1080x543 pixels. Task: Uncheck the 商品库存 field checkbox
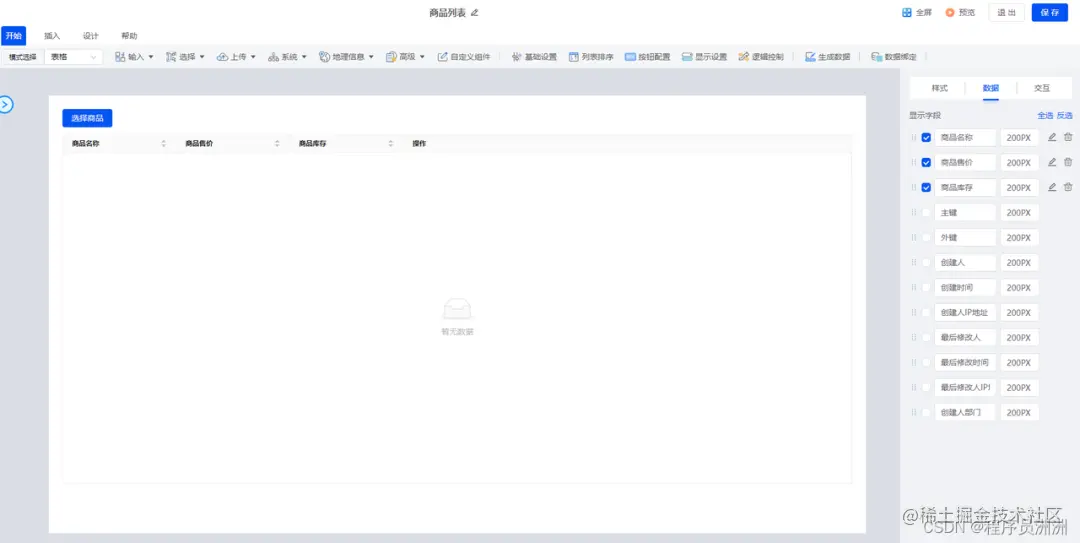pos(926,187)
